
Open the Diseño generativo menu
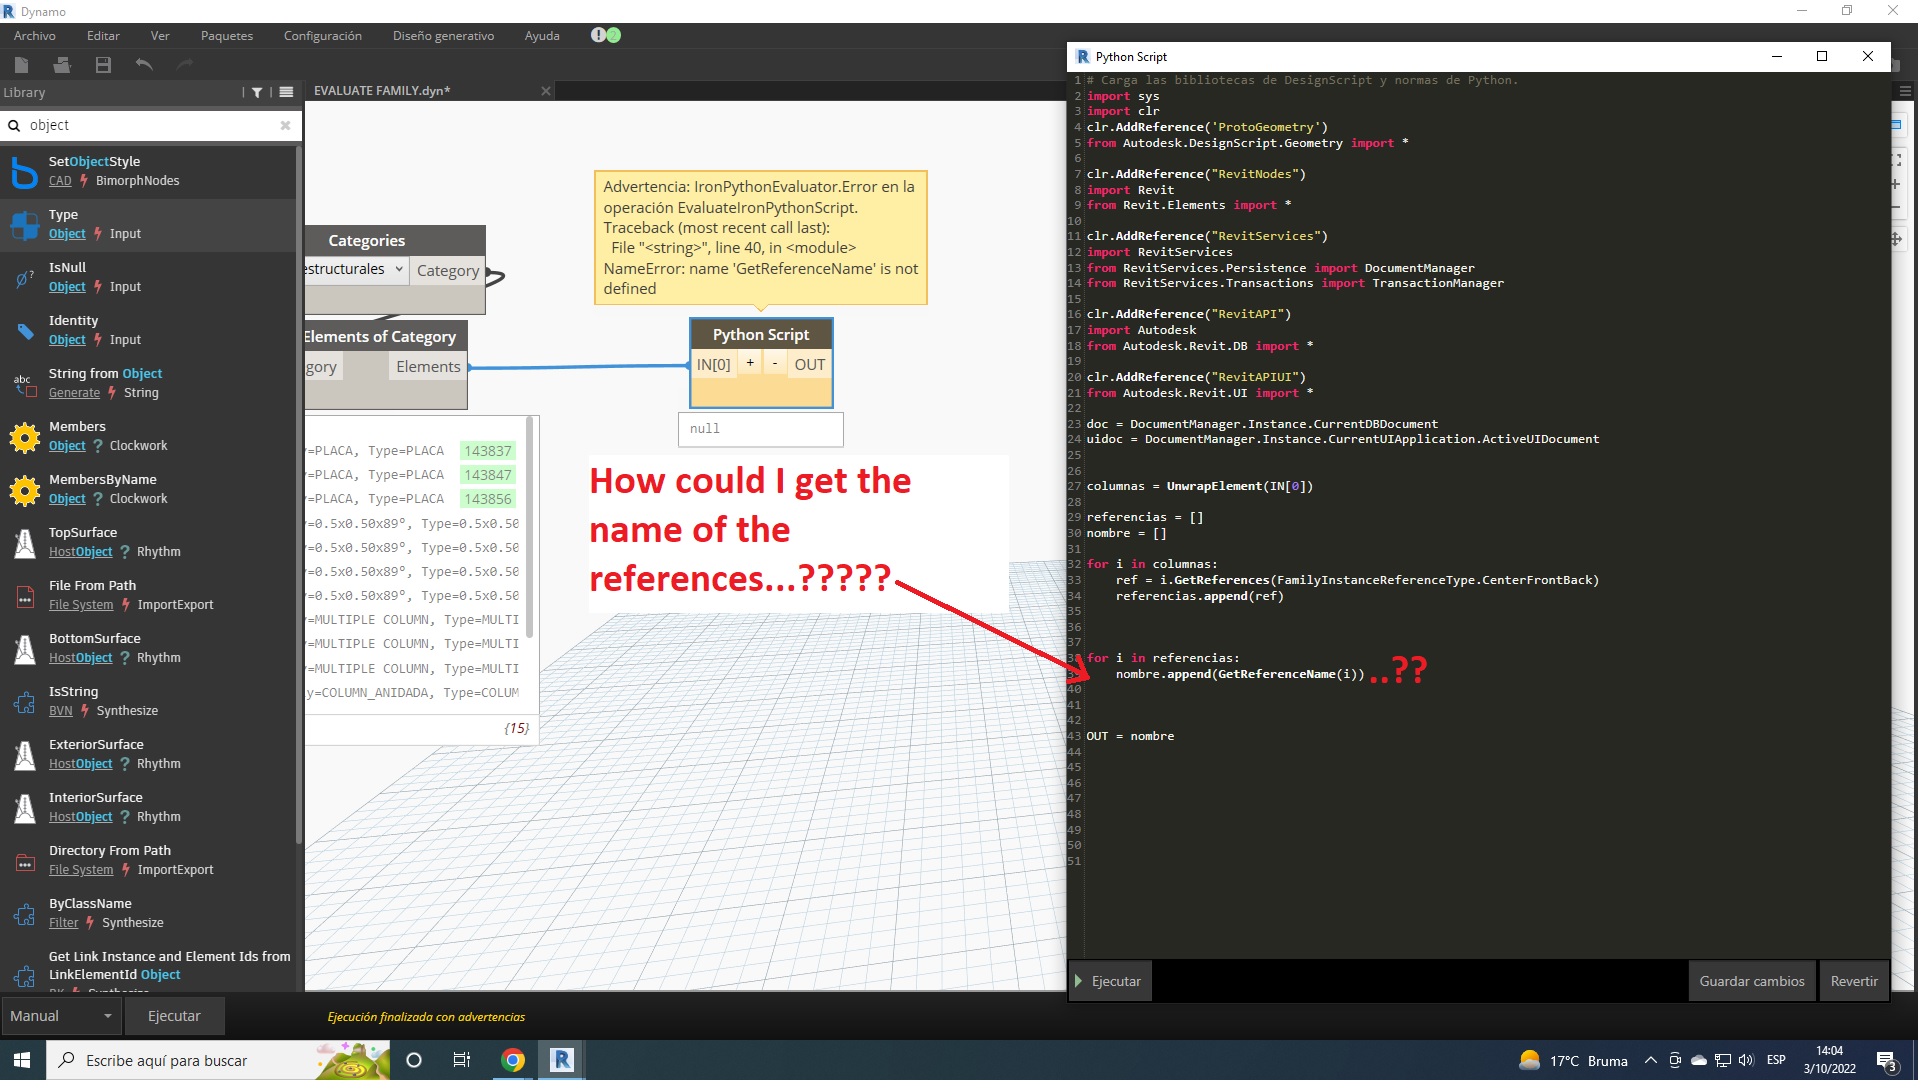point(444,36)
